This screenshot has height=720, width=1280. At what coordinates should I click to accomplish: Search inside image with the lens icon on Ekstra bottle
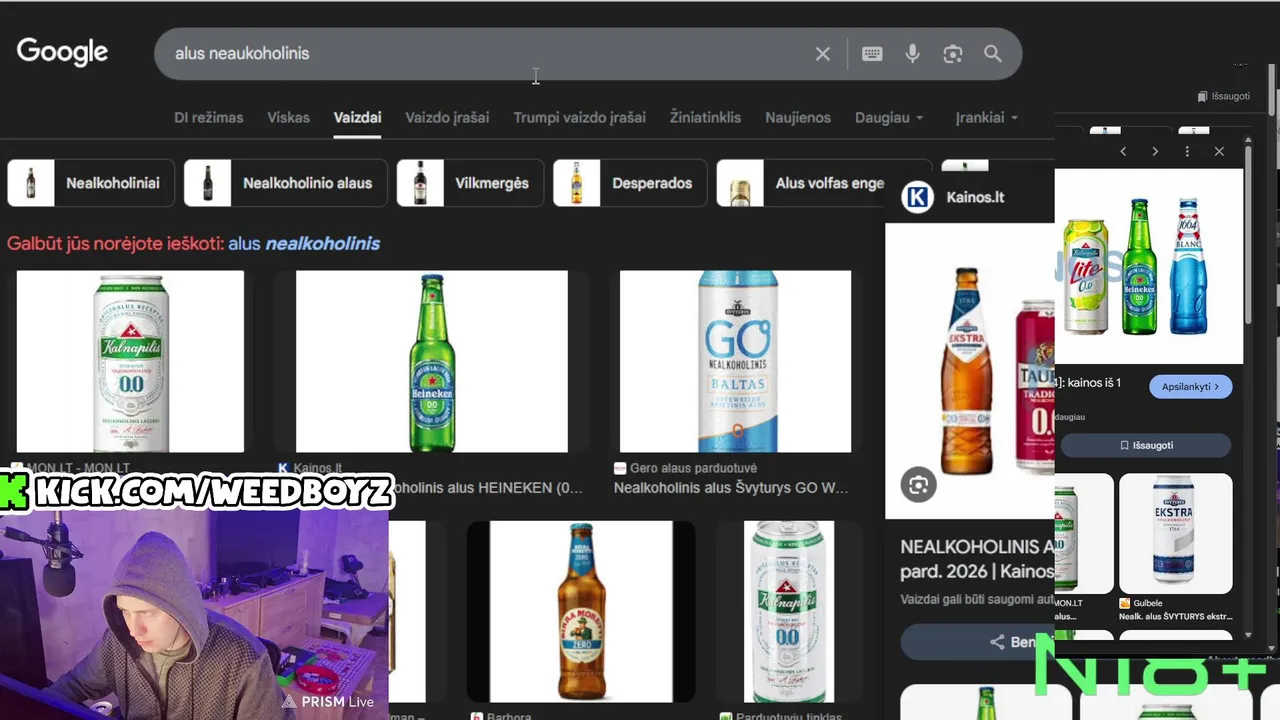pos(918,485)
